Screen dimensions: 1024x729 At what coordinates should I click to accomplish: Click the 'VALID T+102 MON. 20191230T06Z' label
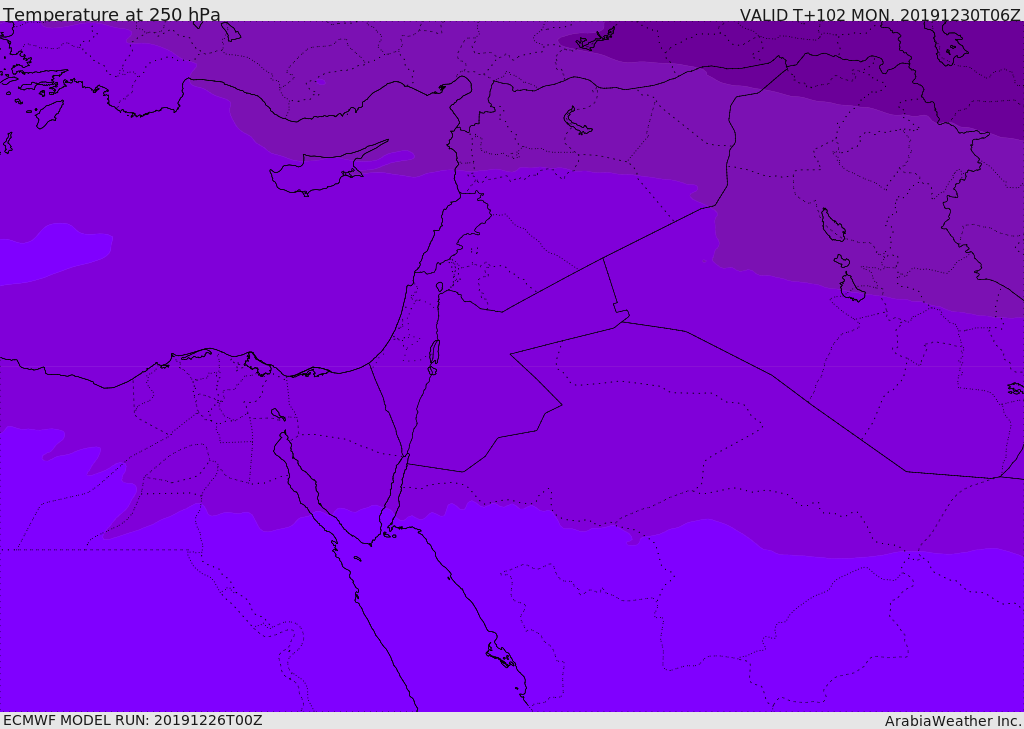pos(880,14)
